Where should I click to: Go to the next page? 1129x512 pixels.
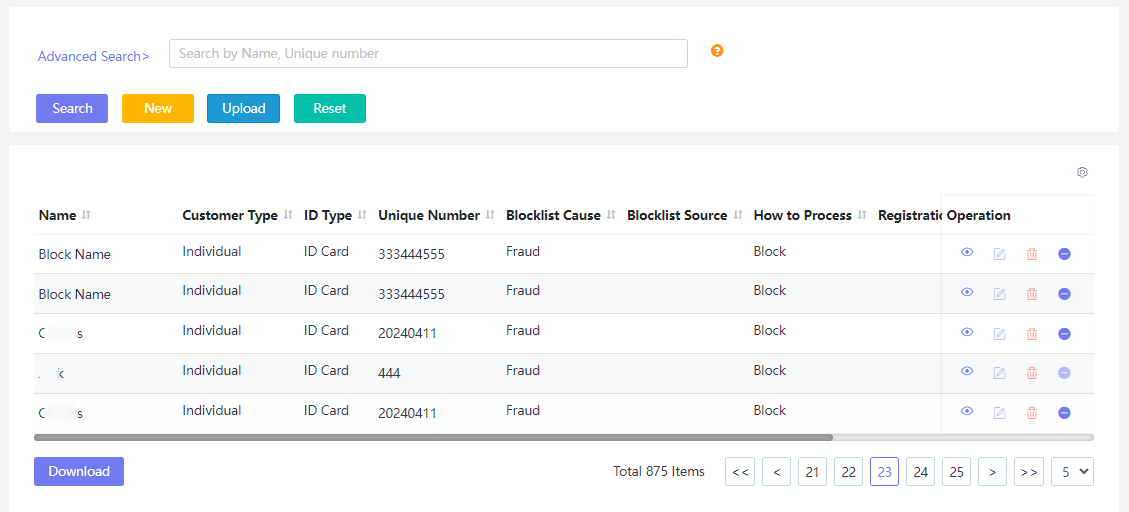[x=992, y=472]
